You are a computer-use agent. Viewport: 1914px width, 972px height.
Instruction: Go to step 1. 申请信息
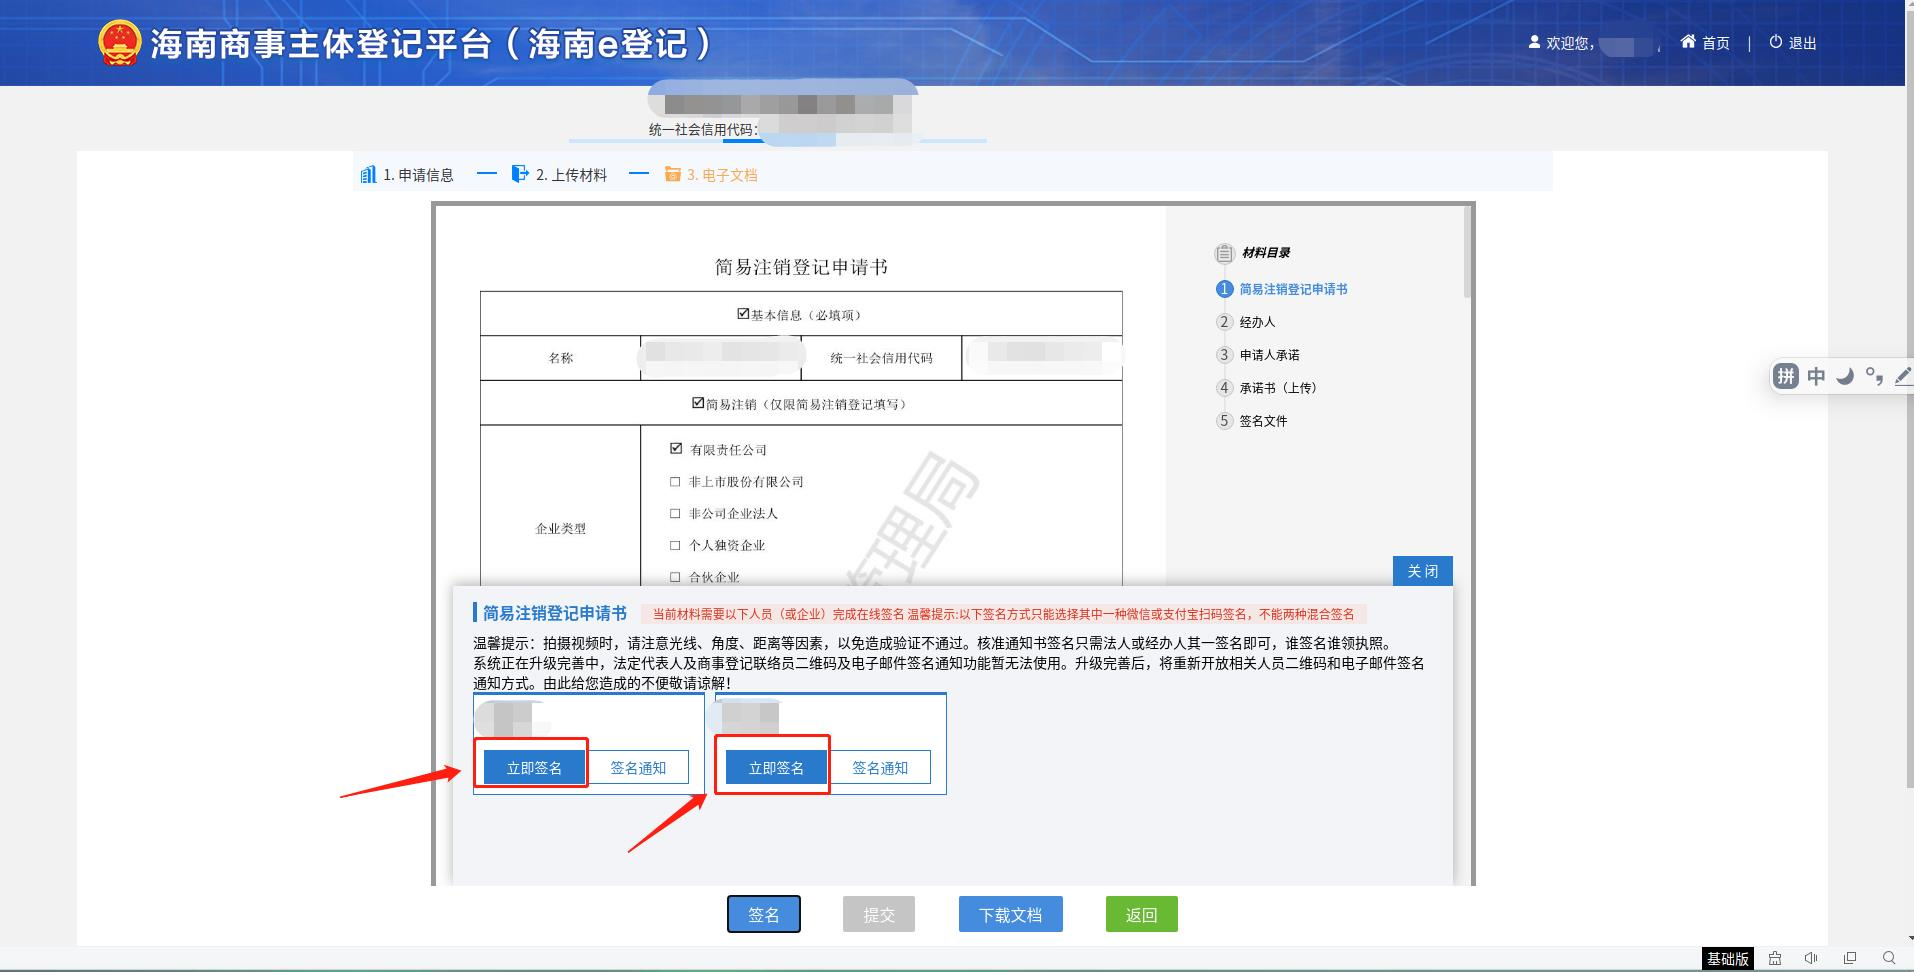407,175
